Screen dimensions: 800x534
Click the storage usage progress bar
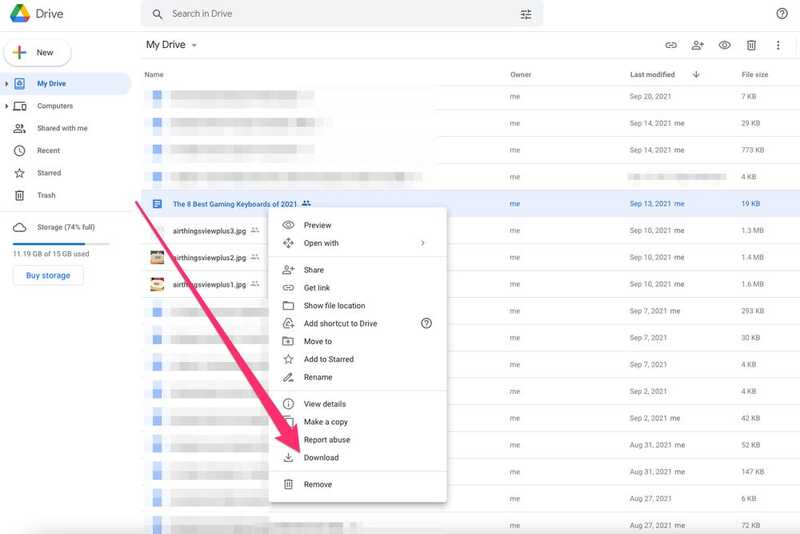(61, 244)
